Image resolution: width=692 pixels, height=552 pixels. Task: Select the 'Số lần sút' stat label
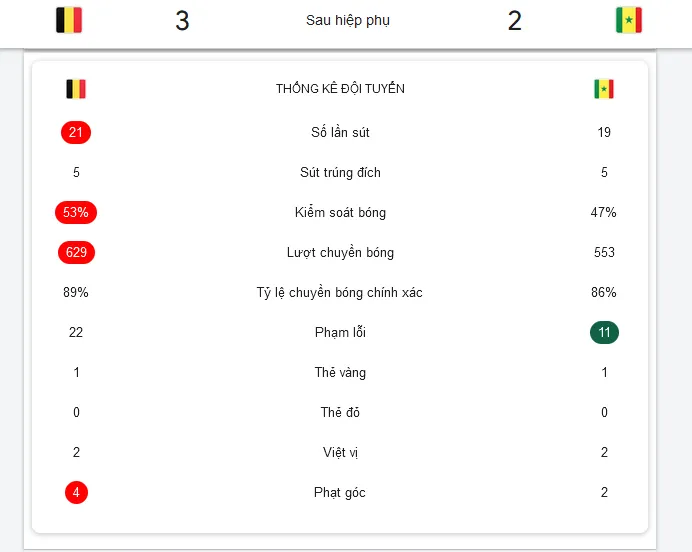340,132
